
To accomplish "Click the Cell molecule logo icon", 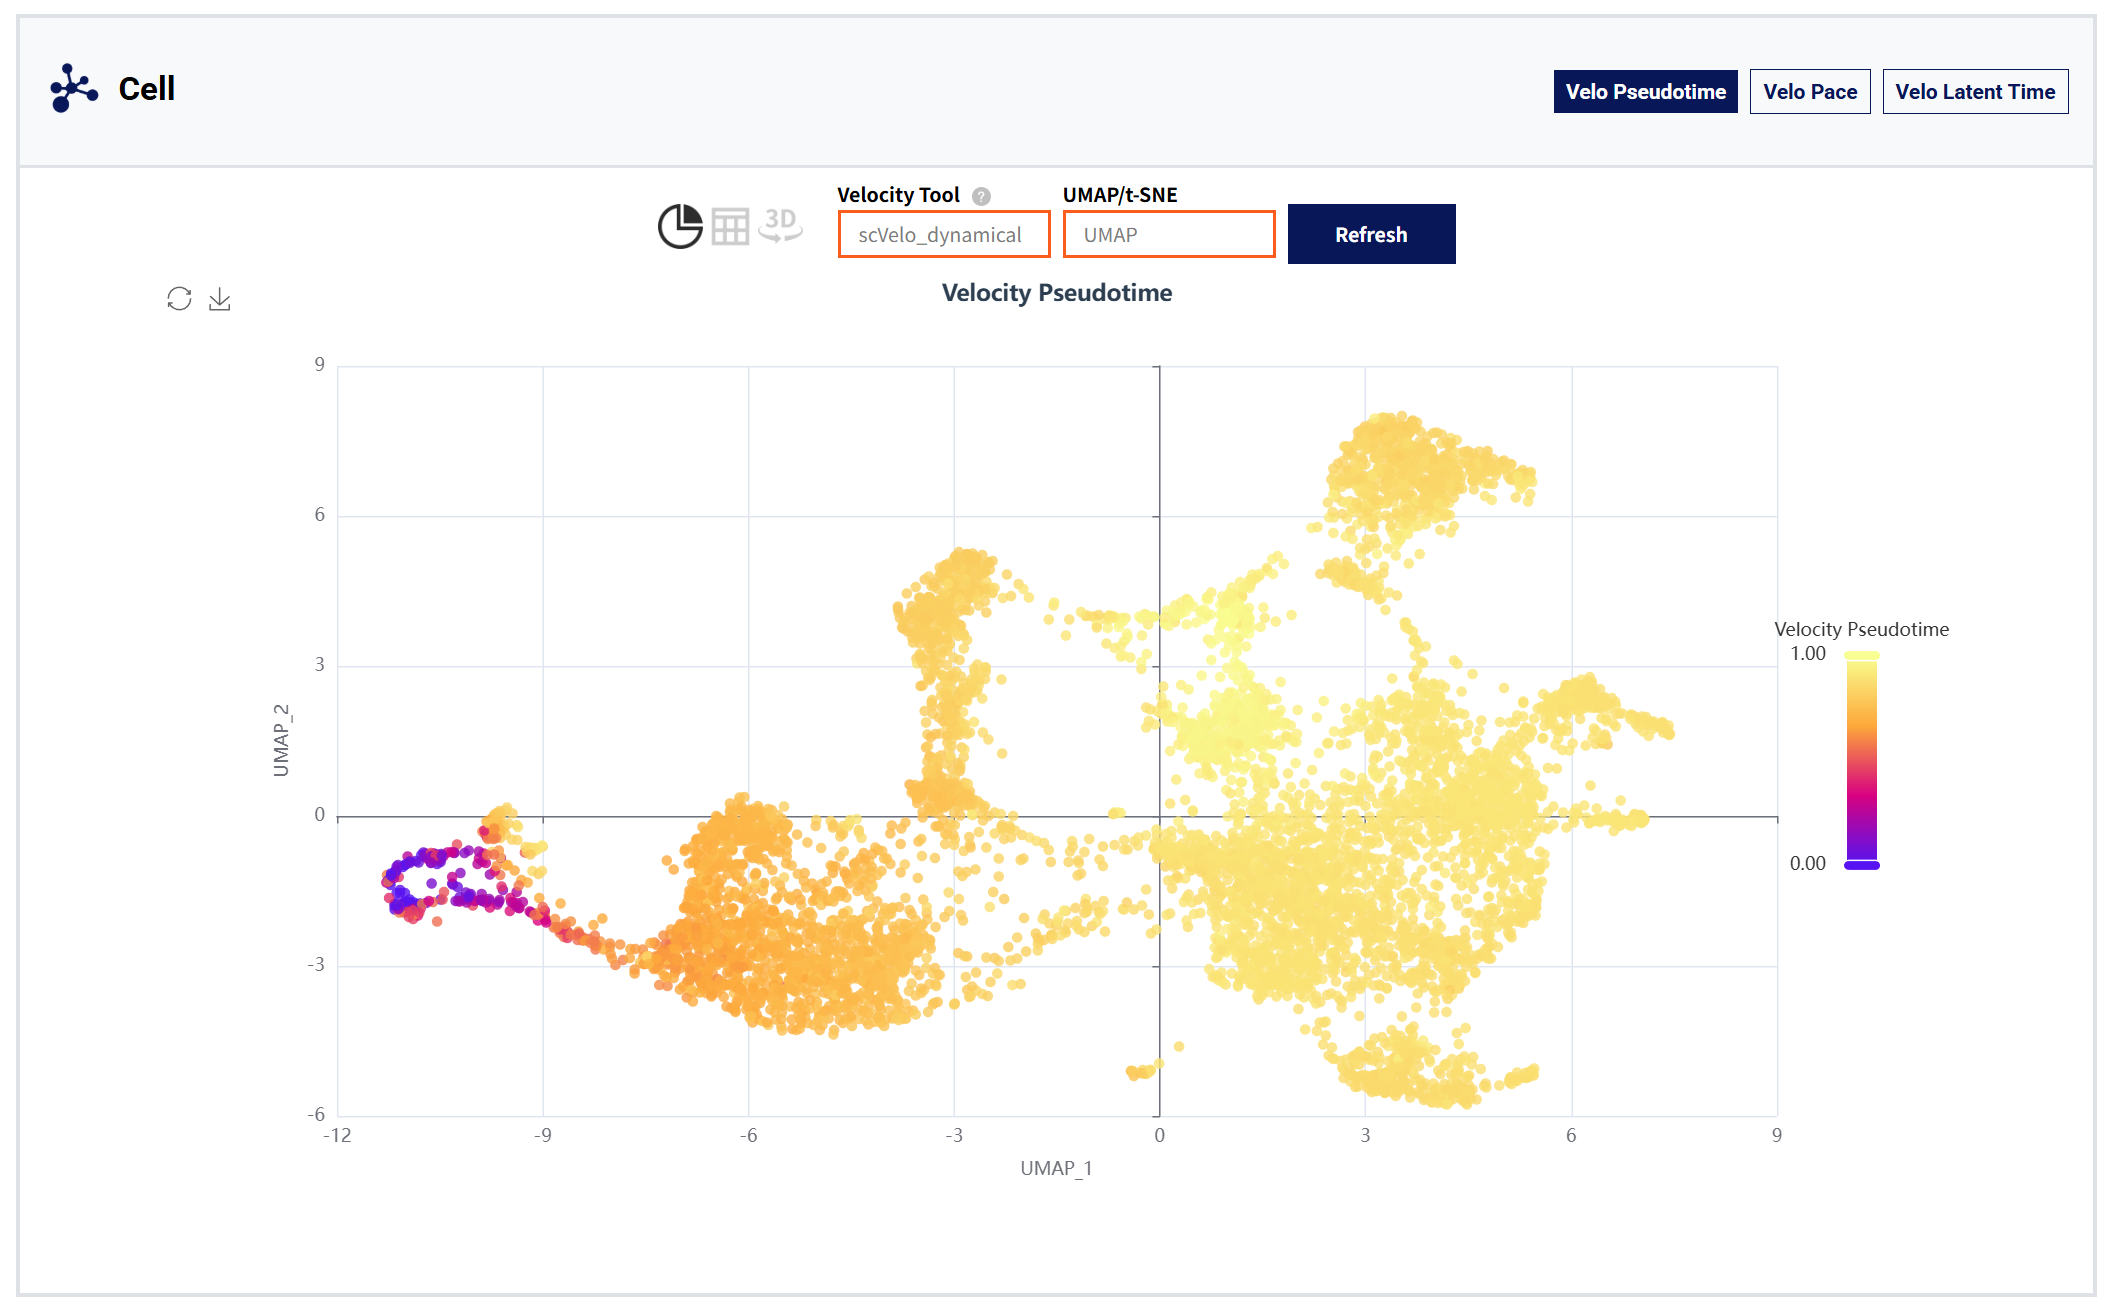I will (74, 88).
